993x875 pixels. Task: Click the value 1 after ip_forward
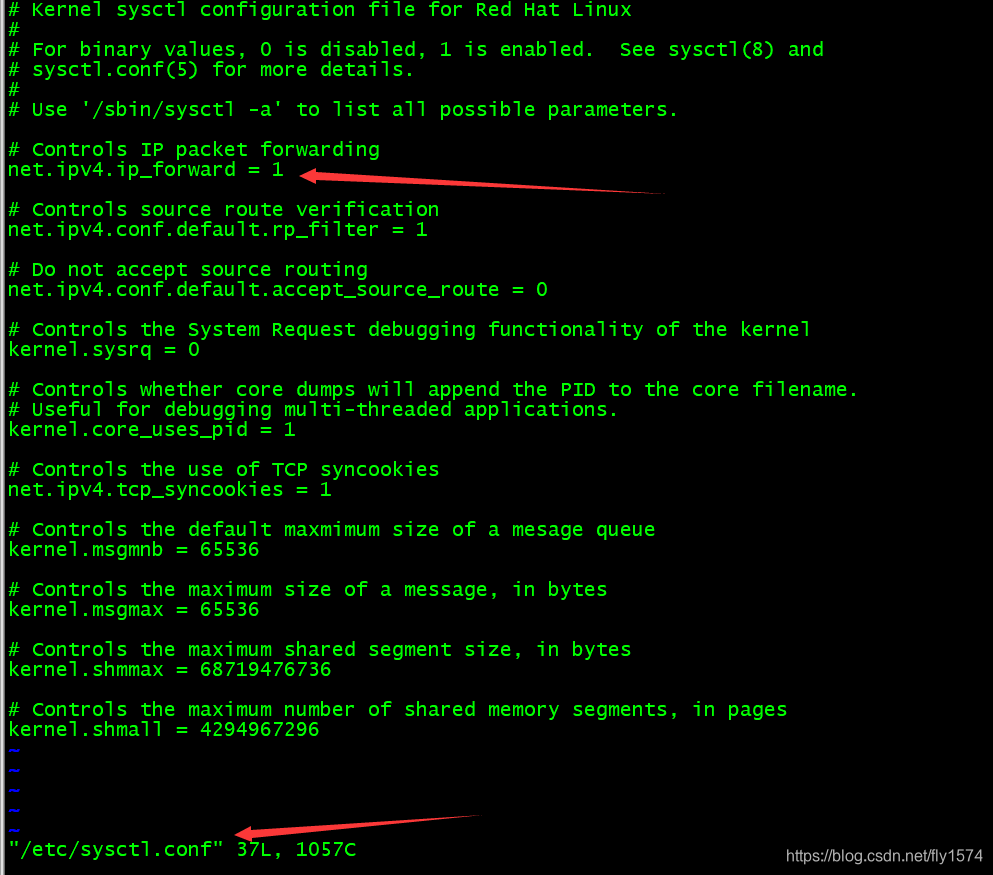tap(277, 169)
